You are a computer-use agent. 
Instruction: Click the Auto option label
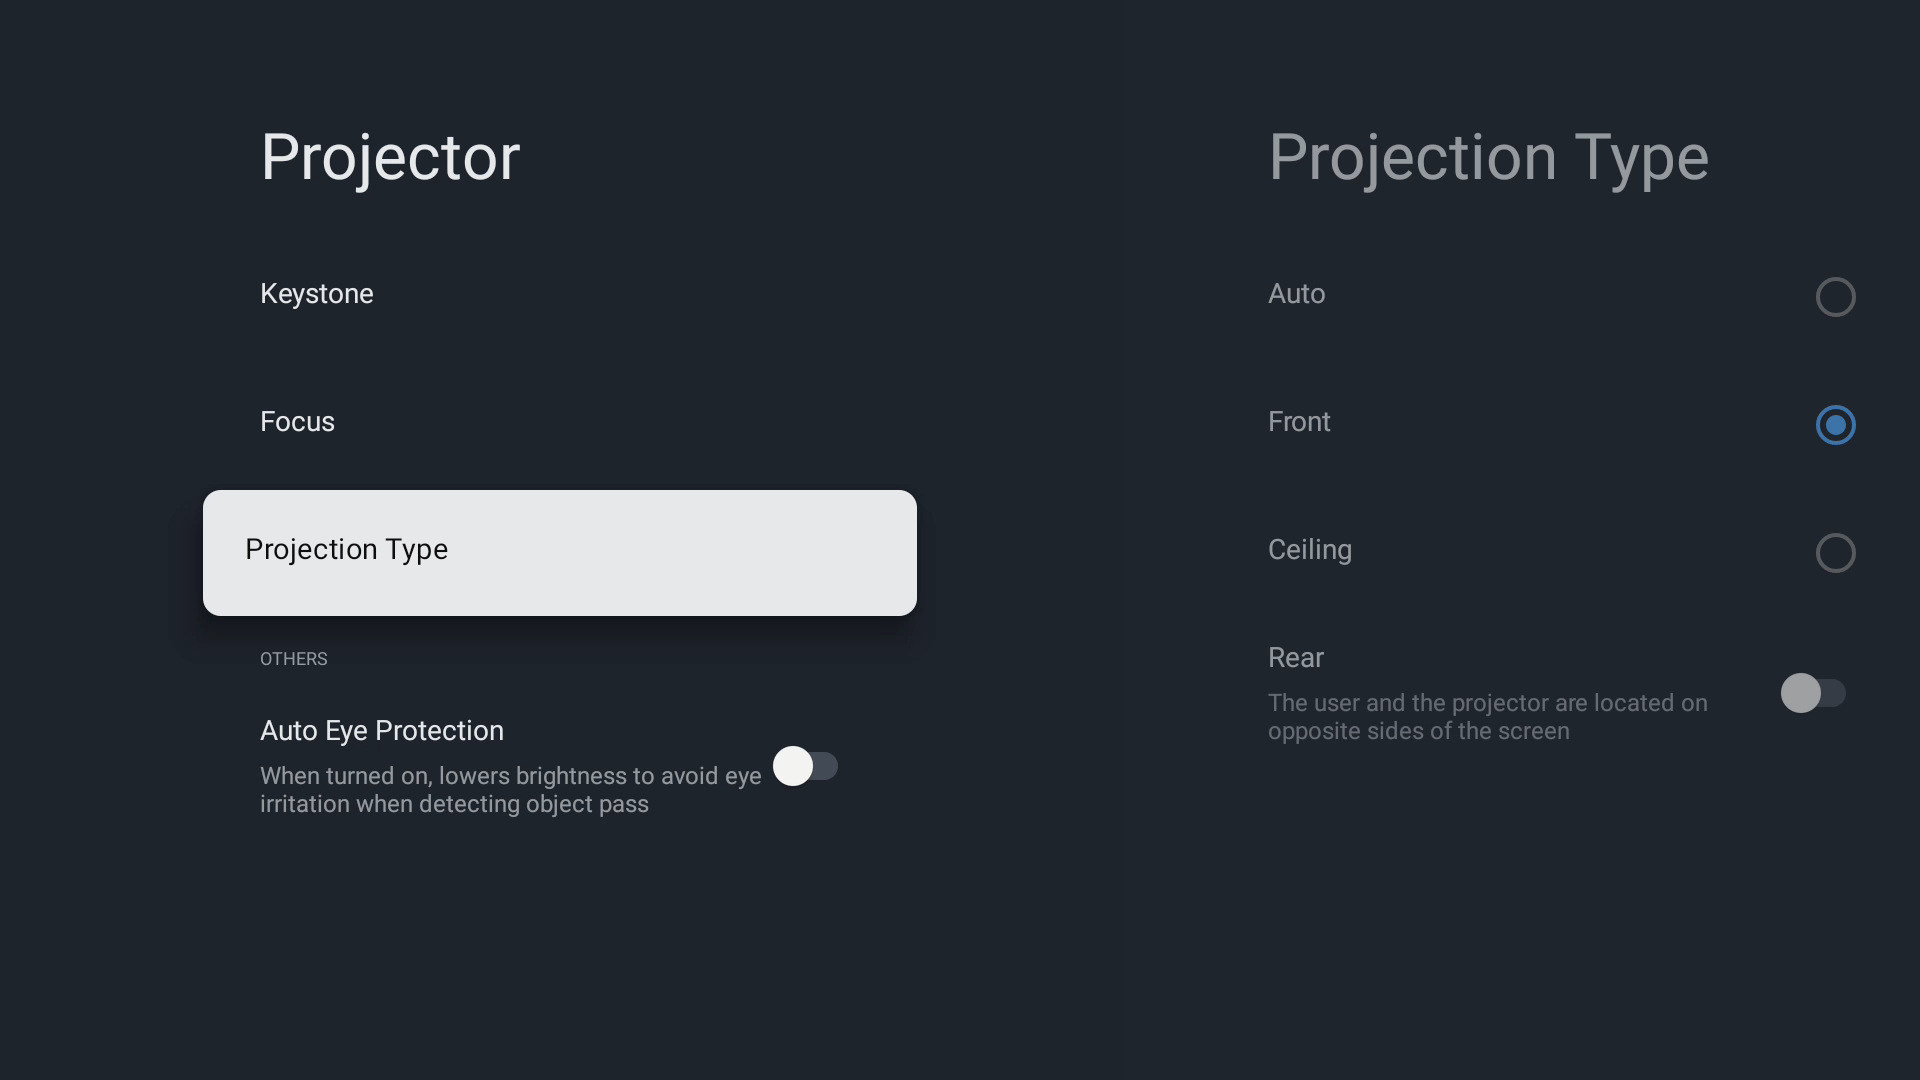tap(1296, 294)
